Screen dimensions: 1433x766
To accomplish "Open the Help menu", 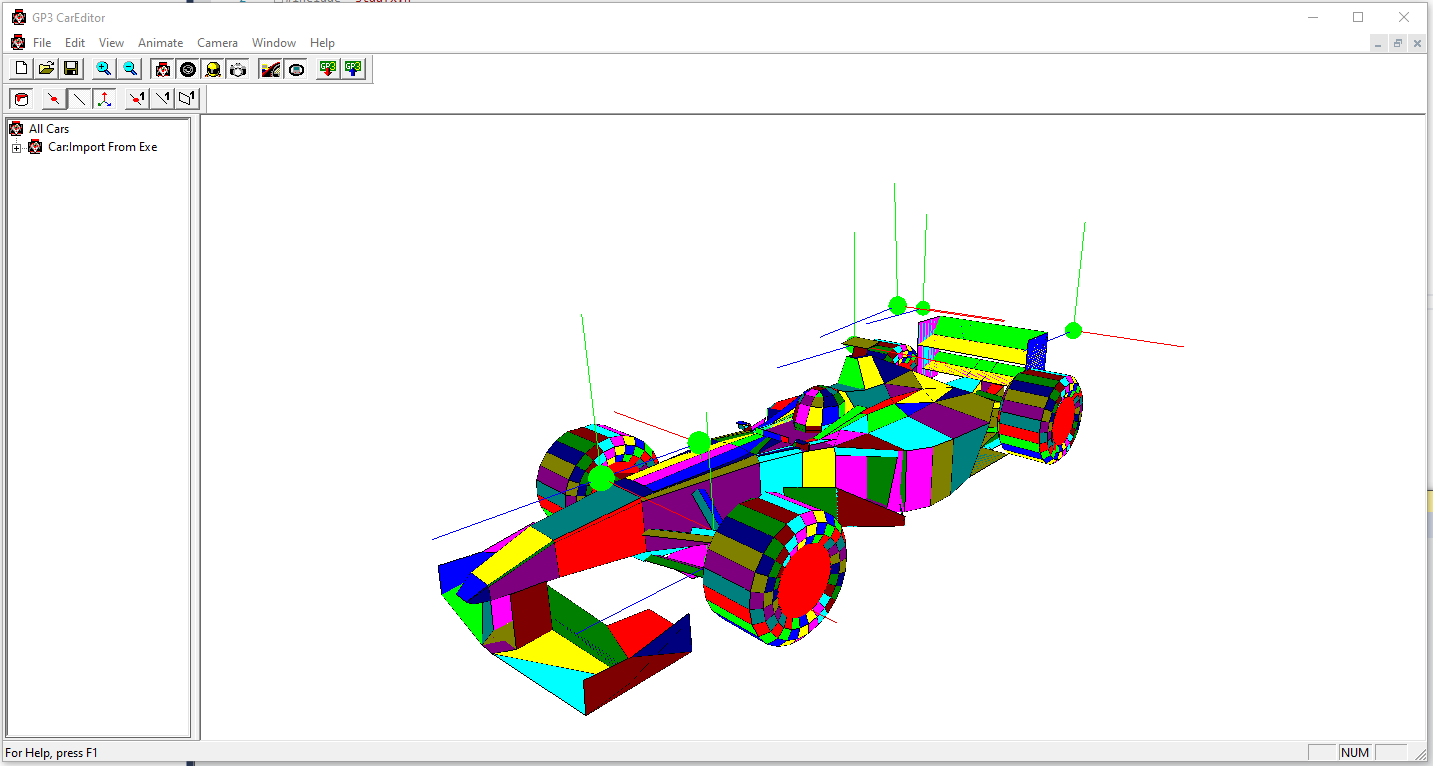I will (322, 43).
